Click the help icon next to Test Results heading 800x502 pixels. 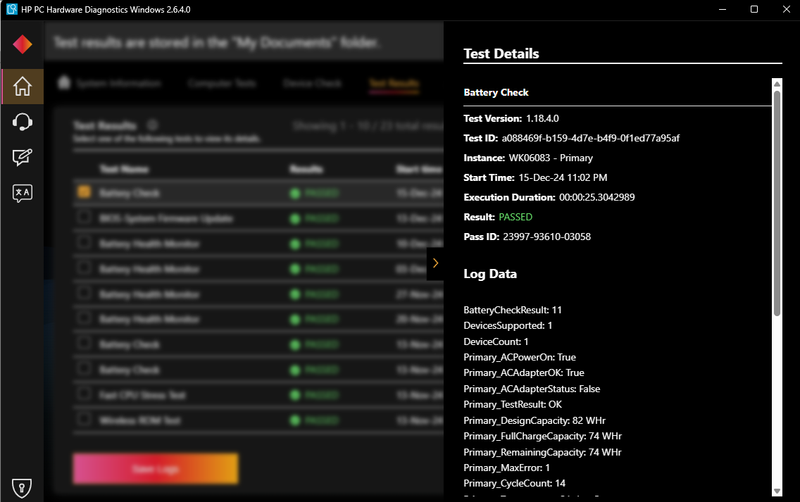click(x=152, y=125)
